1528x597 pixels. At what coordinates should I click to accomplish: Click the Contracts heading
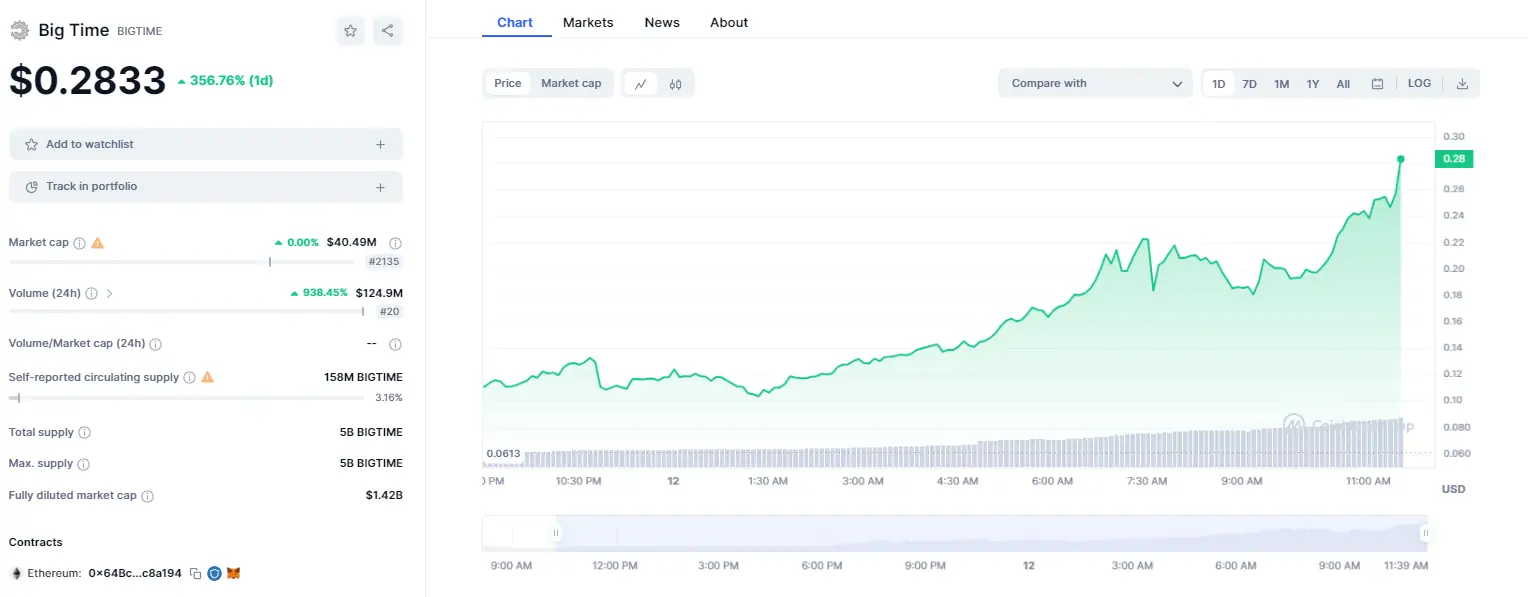pos(35,542)
